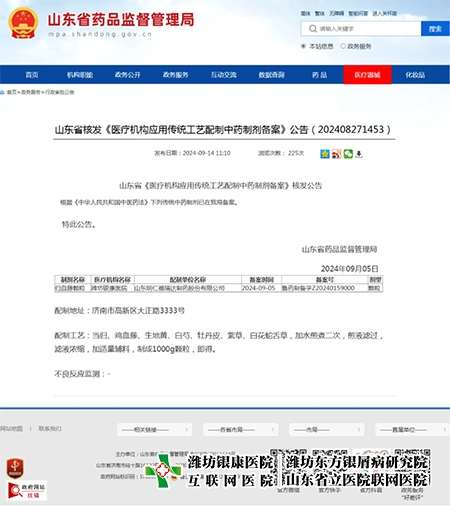Viewport: 450px width, 506px height.
Task: Select the 政务服务 radio button
Action: coord(343,46)
